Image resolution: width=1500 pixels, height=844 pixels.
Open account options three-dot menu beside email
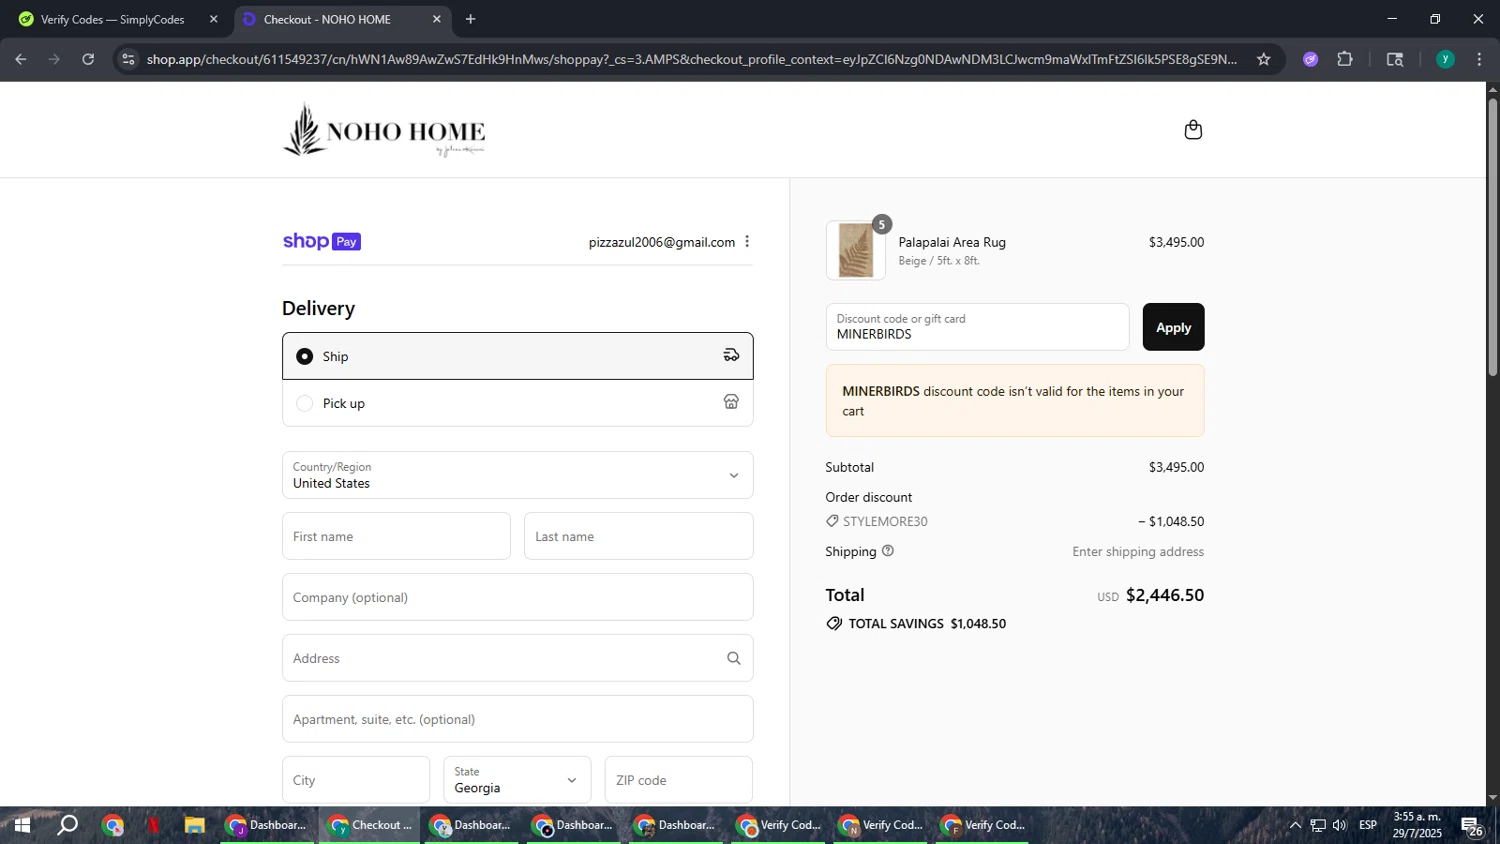[747, 242]
